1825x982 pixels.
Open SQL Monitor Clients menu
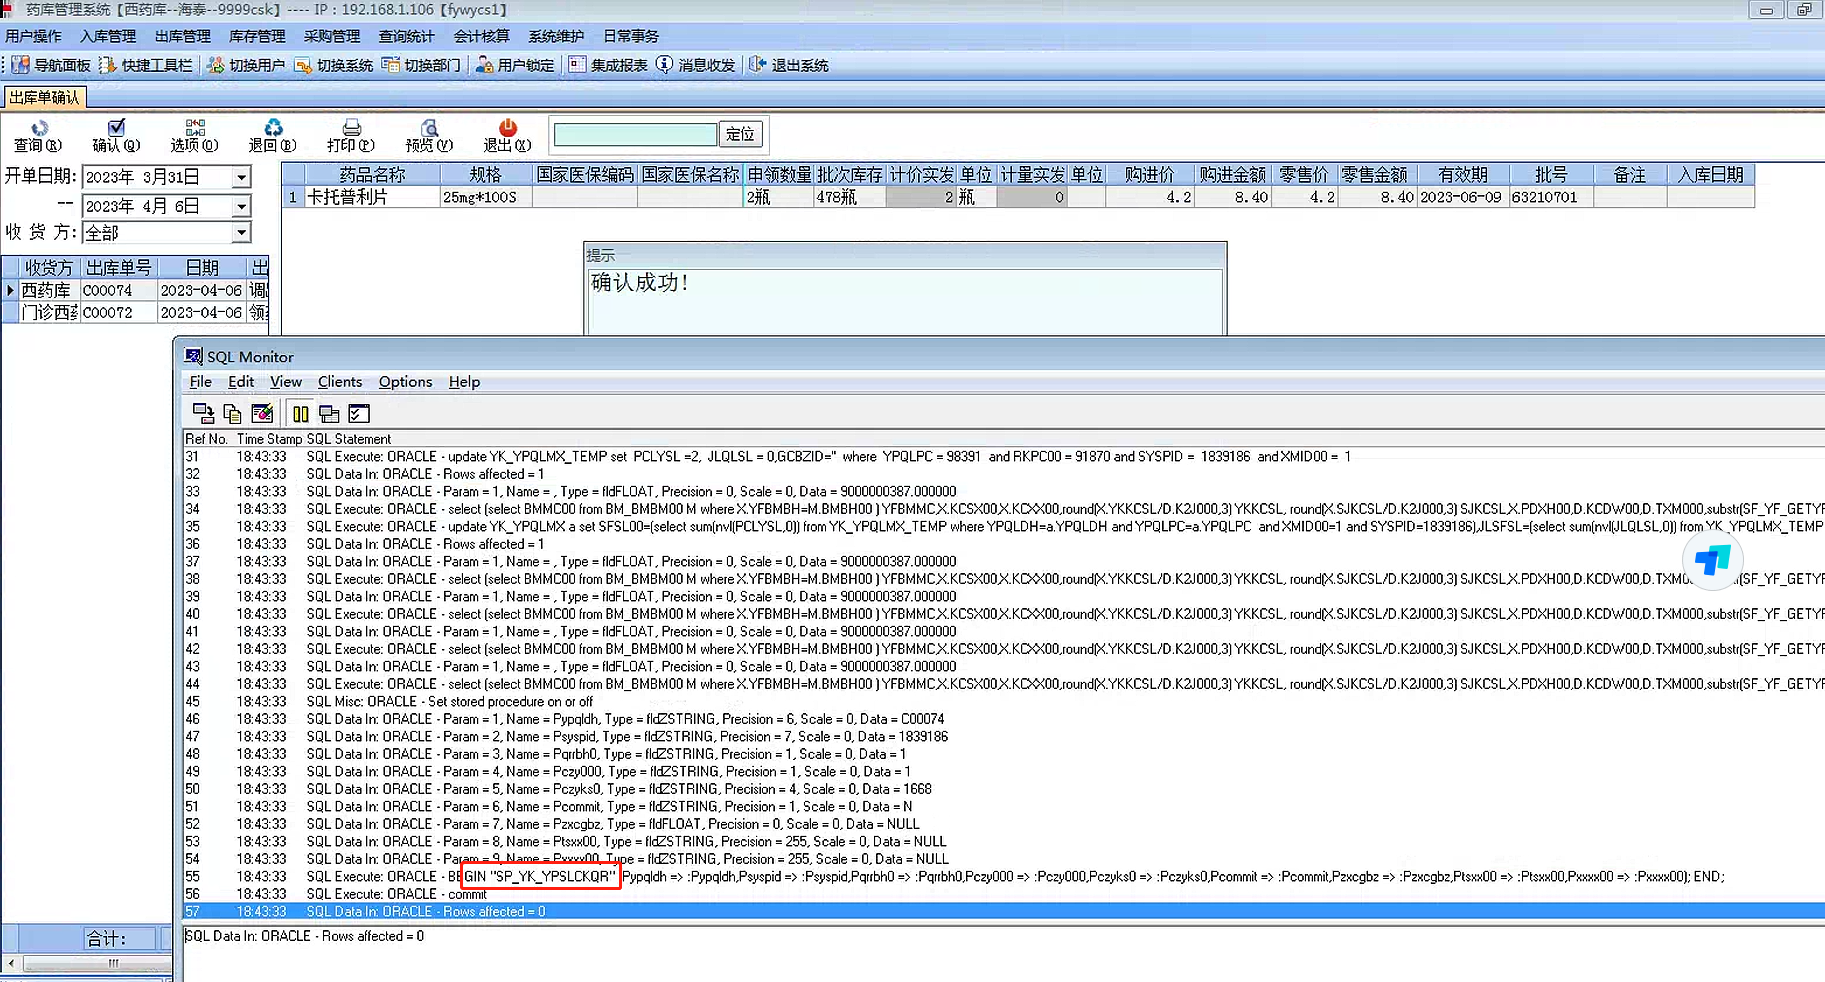[340, 382]
